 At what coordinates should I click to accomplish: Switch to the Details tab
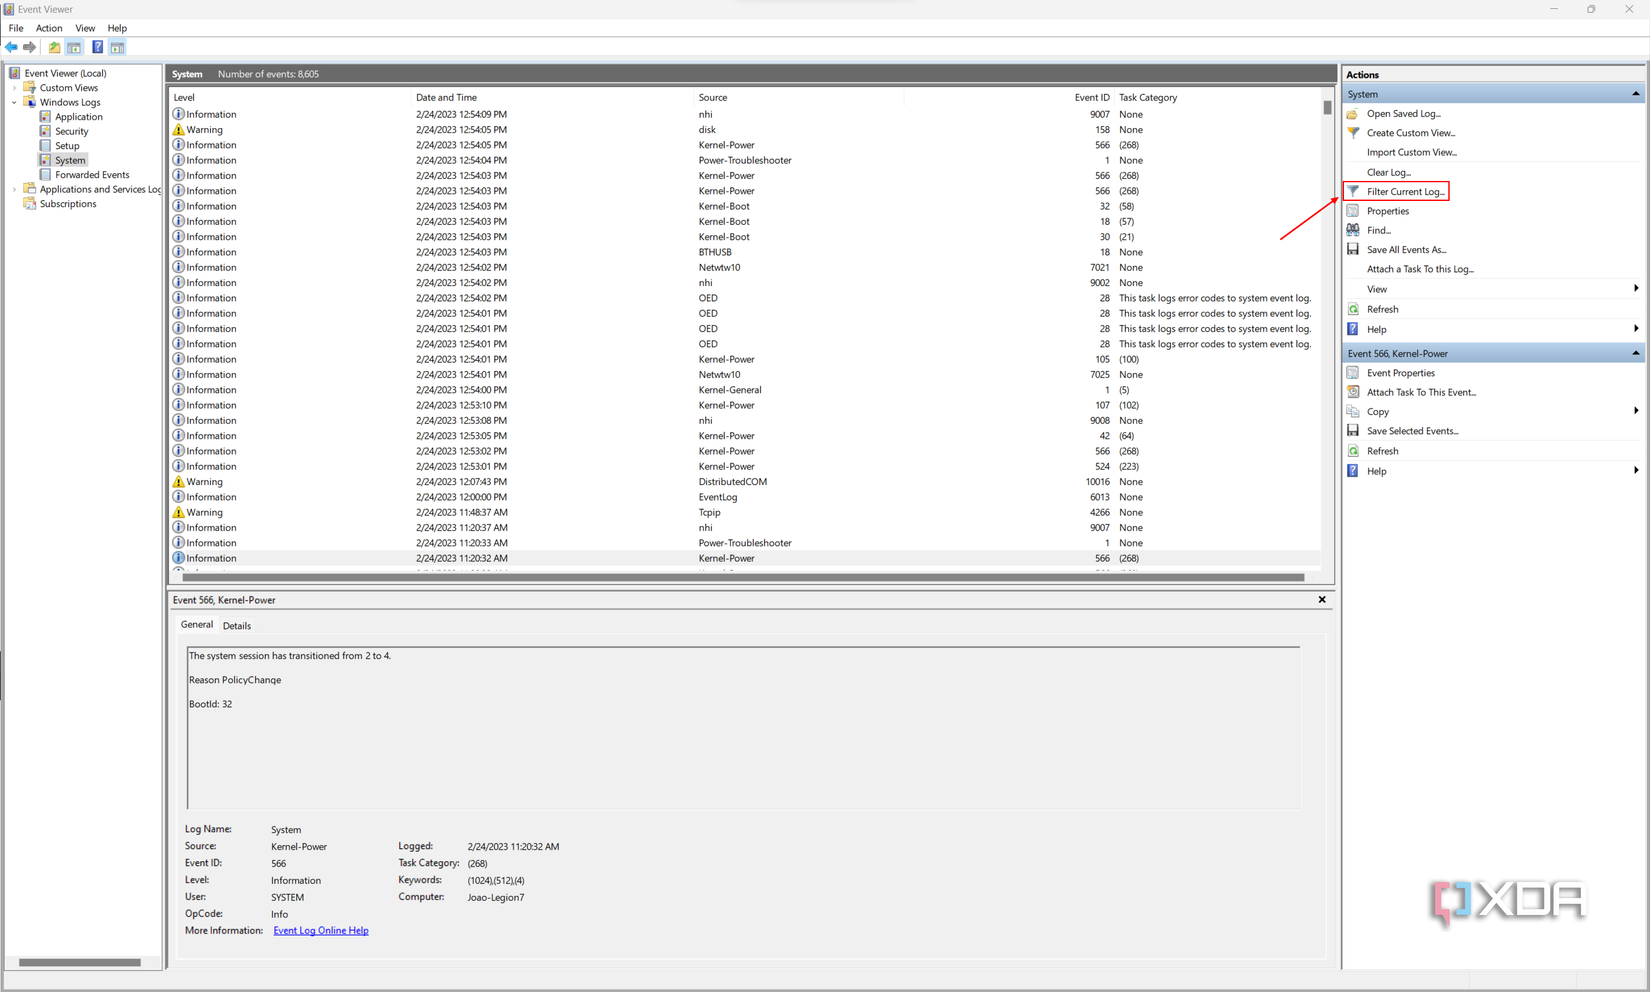coord(236,624)
